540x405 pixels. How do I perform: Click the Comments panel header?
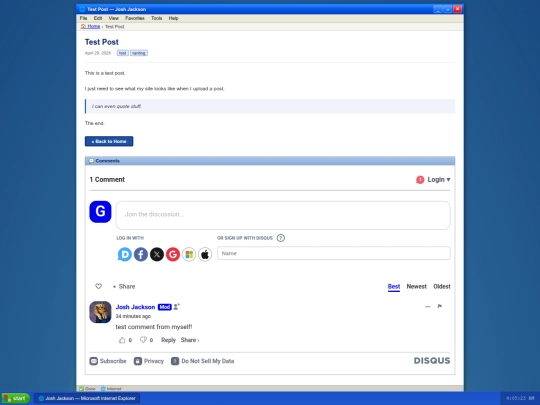point(270,161)
